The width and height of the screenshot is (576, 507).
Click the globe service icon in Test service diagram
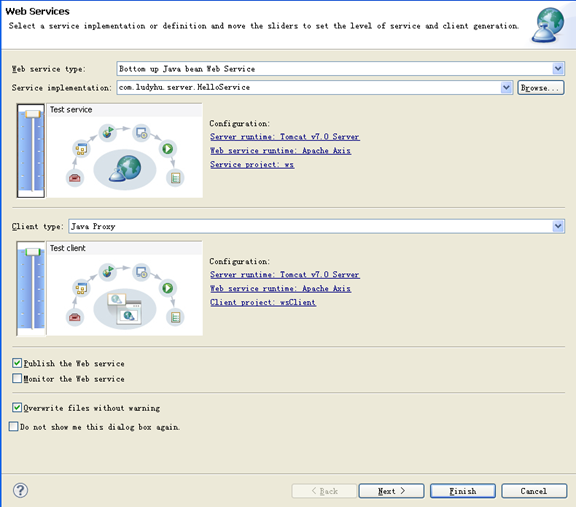[125, 169]
